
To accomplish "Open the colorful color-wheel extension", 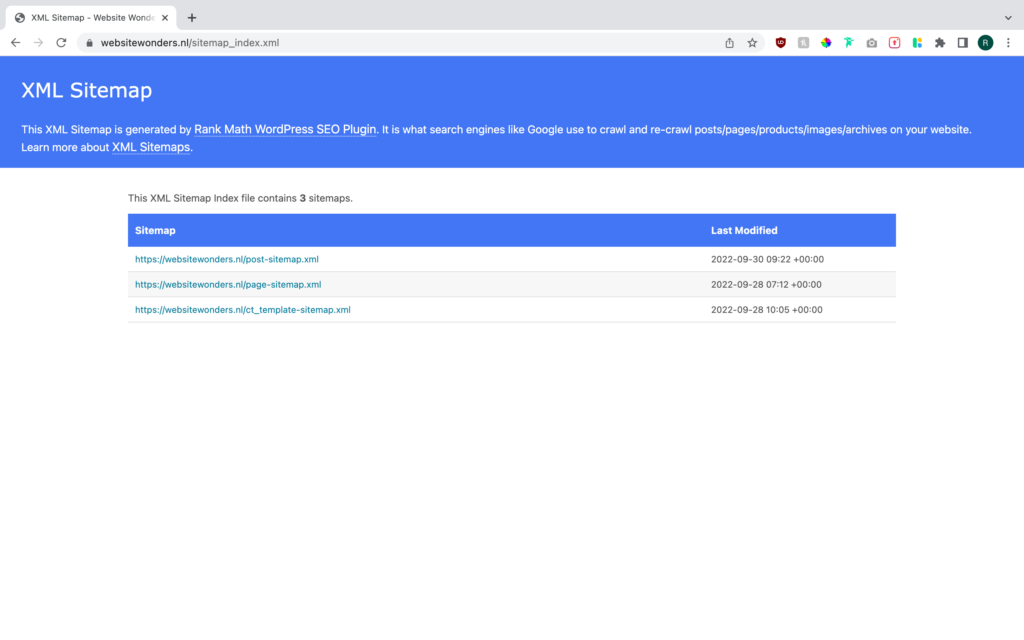I will pyautogui.click(x=824, y=42).
